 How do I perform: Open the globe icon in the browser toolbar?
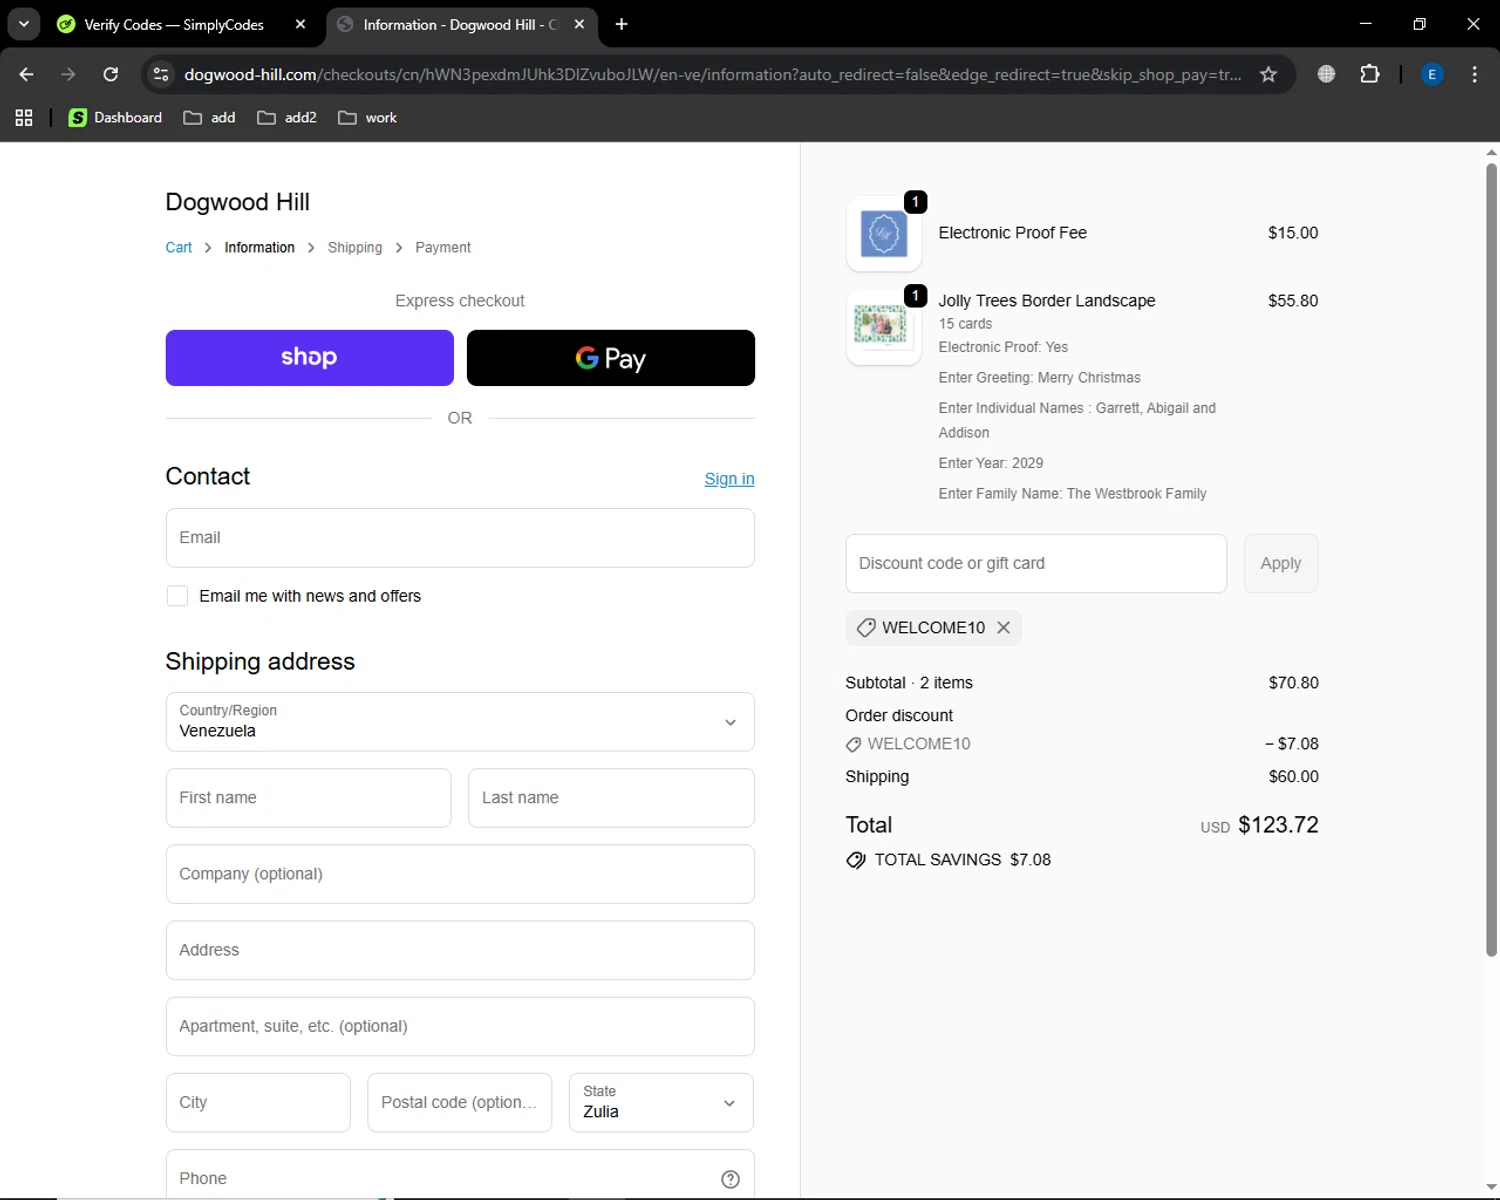pos(1326,74)
